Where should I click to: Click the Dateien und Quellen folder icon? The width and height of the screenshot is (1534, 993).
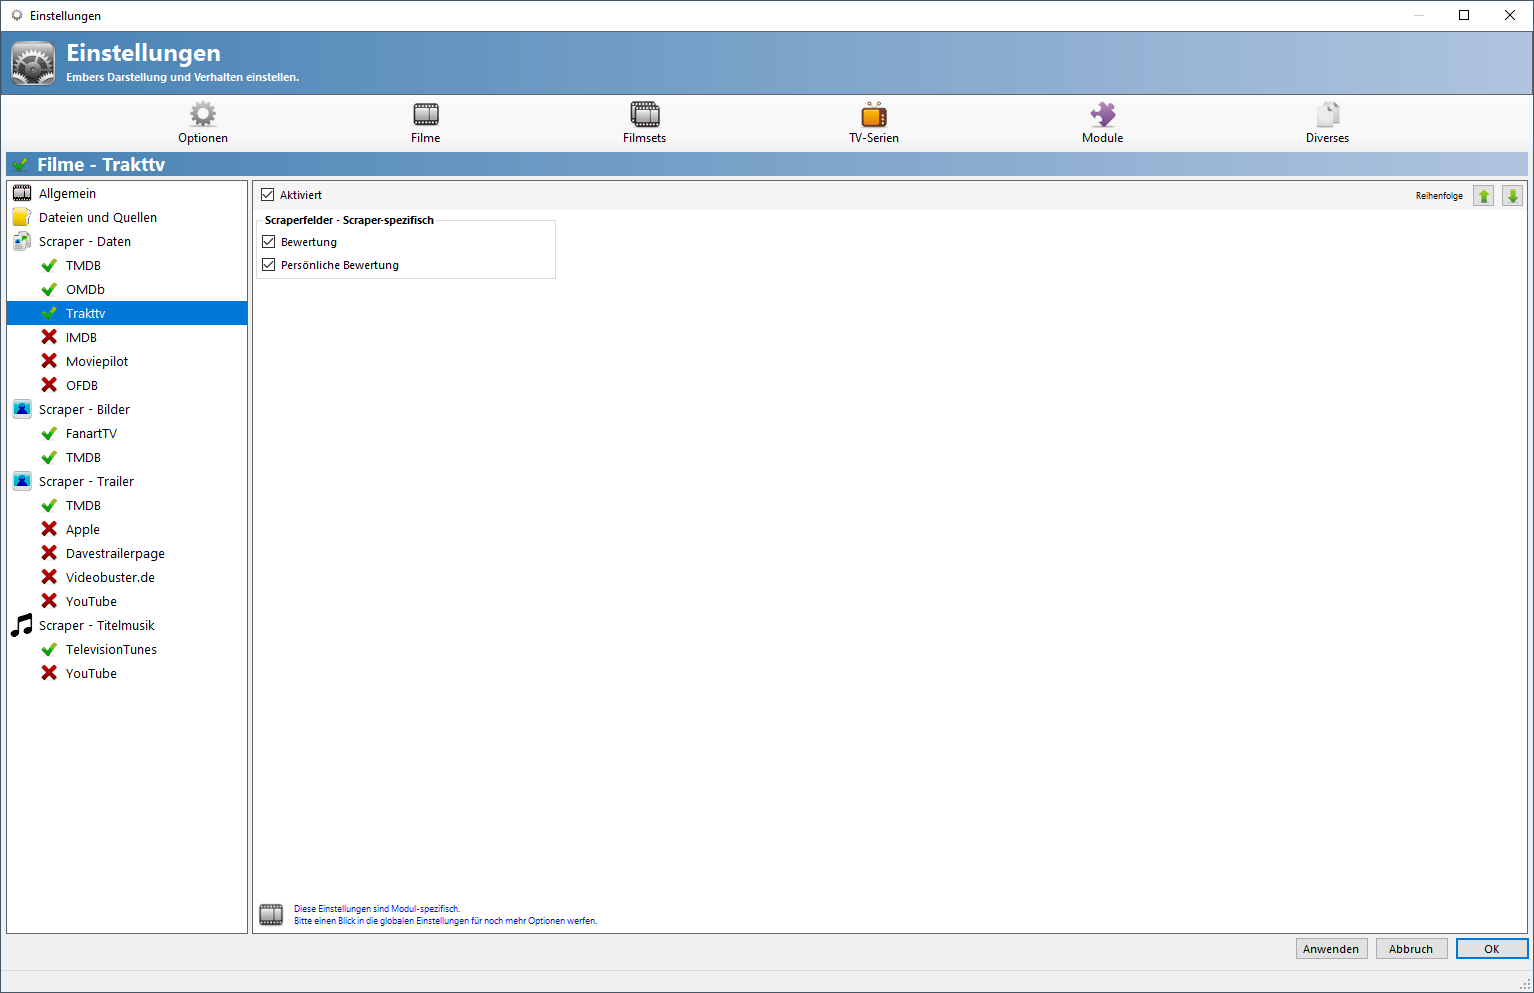[x=22, y=217]
